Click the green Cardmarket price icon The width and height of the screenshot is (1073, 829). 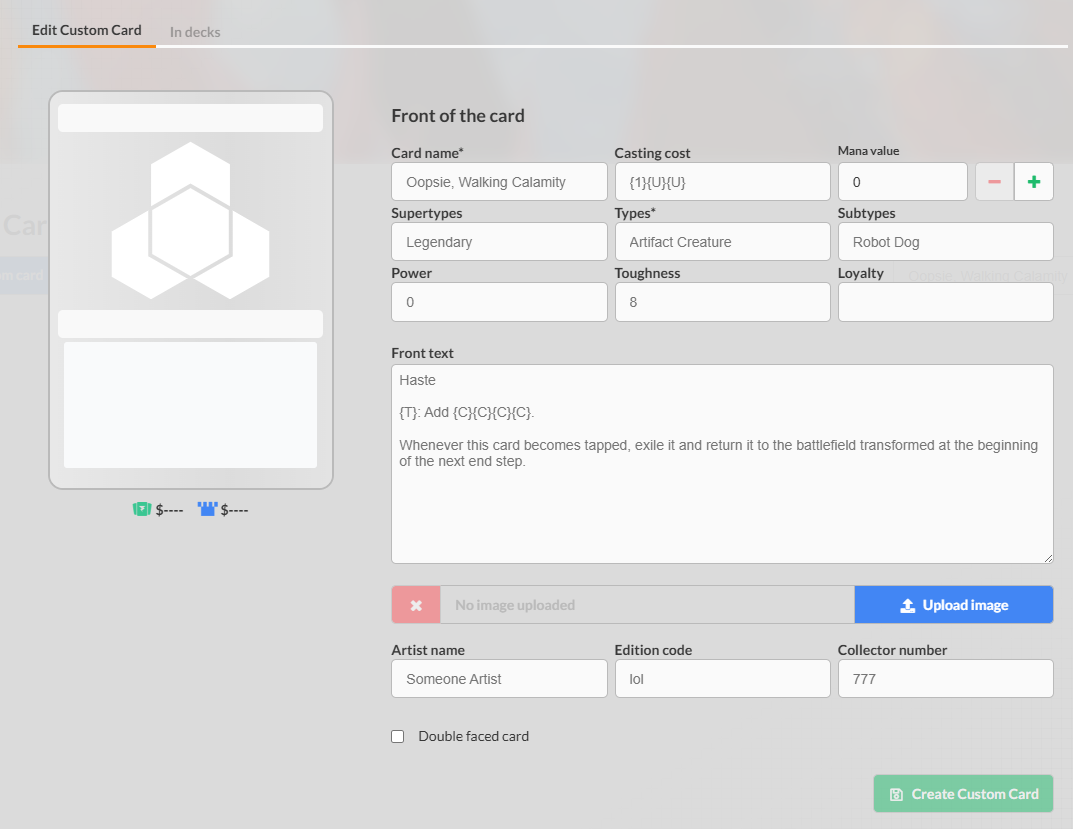click(x=141, y=509)
